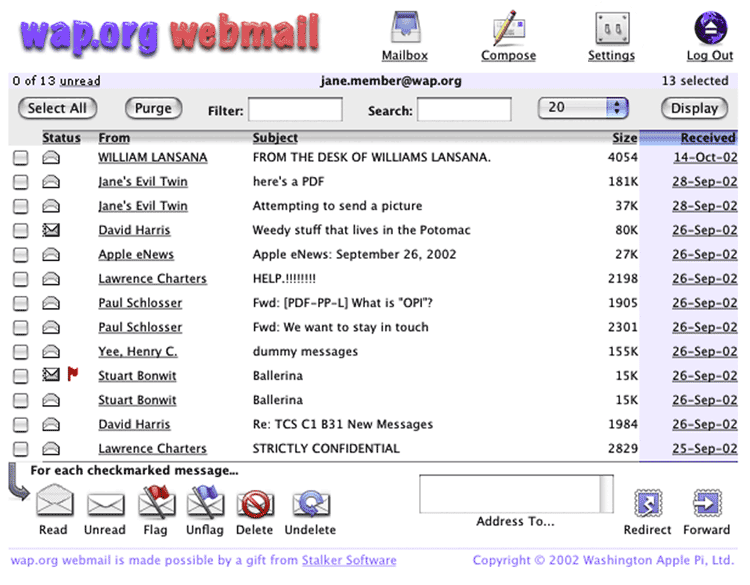Check the Apple eNews message checkbox
This screenshot has width=750, height=585.
21,255
